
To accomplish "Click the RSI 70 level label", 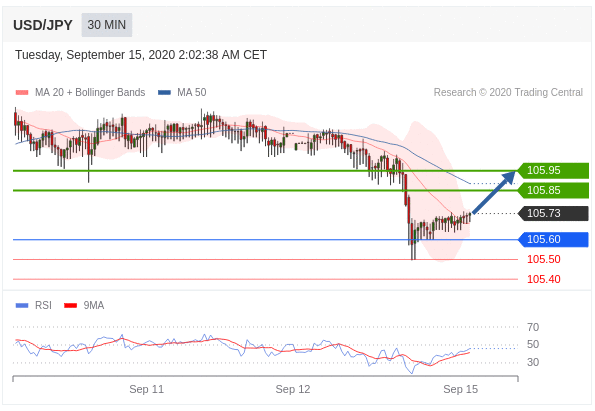I will coord(533,327).
